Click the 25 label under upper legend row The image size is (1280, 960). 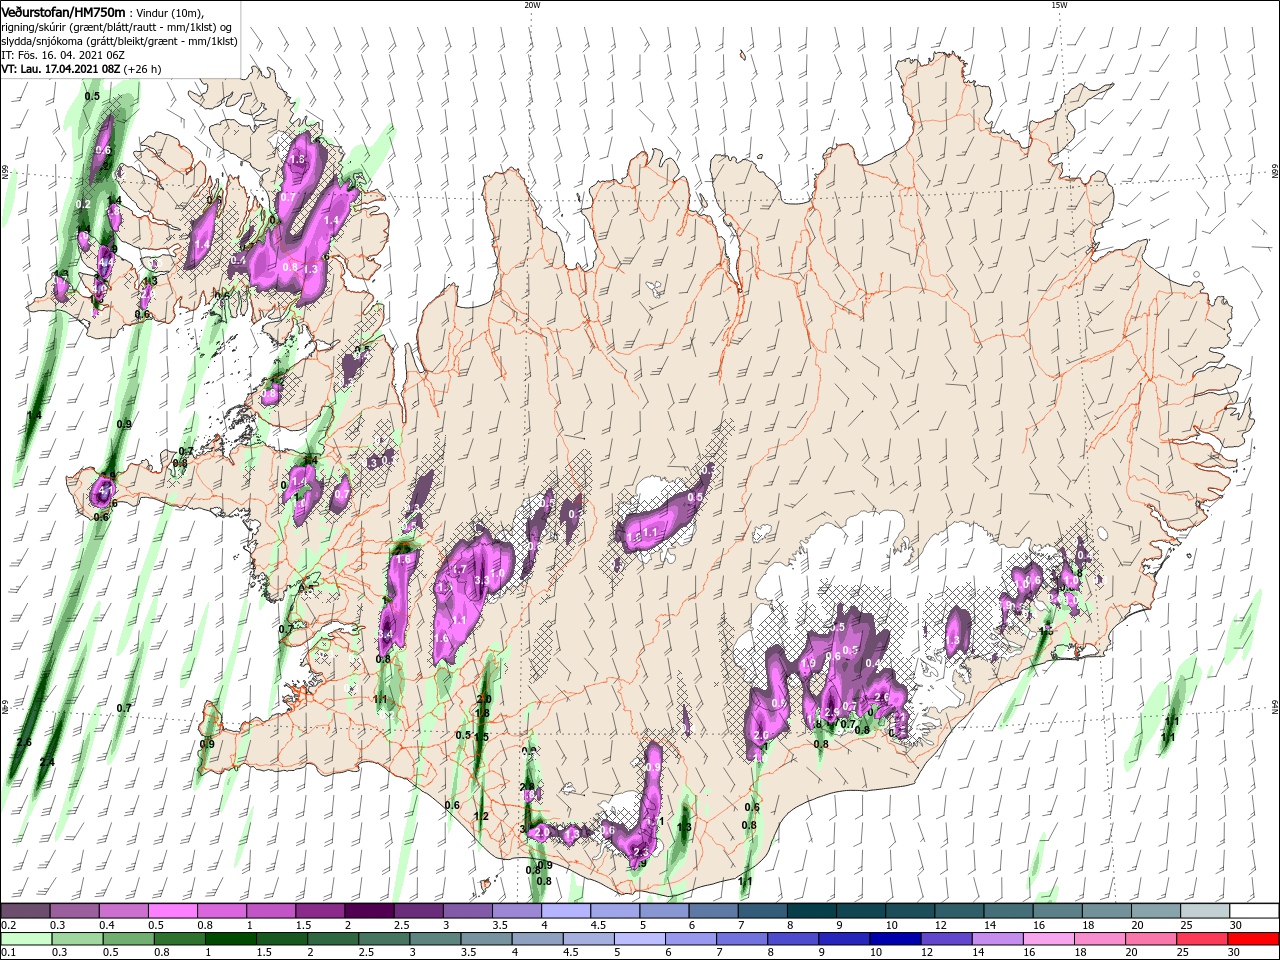coord(1188,925)
